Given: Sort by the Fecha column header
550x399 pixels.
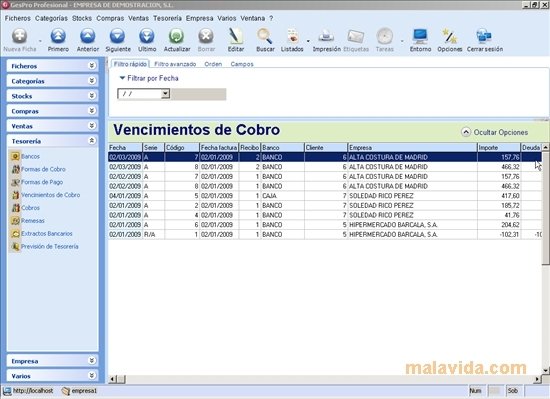Looking at the screenshot, I should coord(125,148).
